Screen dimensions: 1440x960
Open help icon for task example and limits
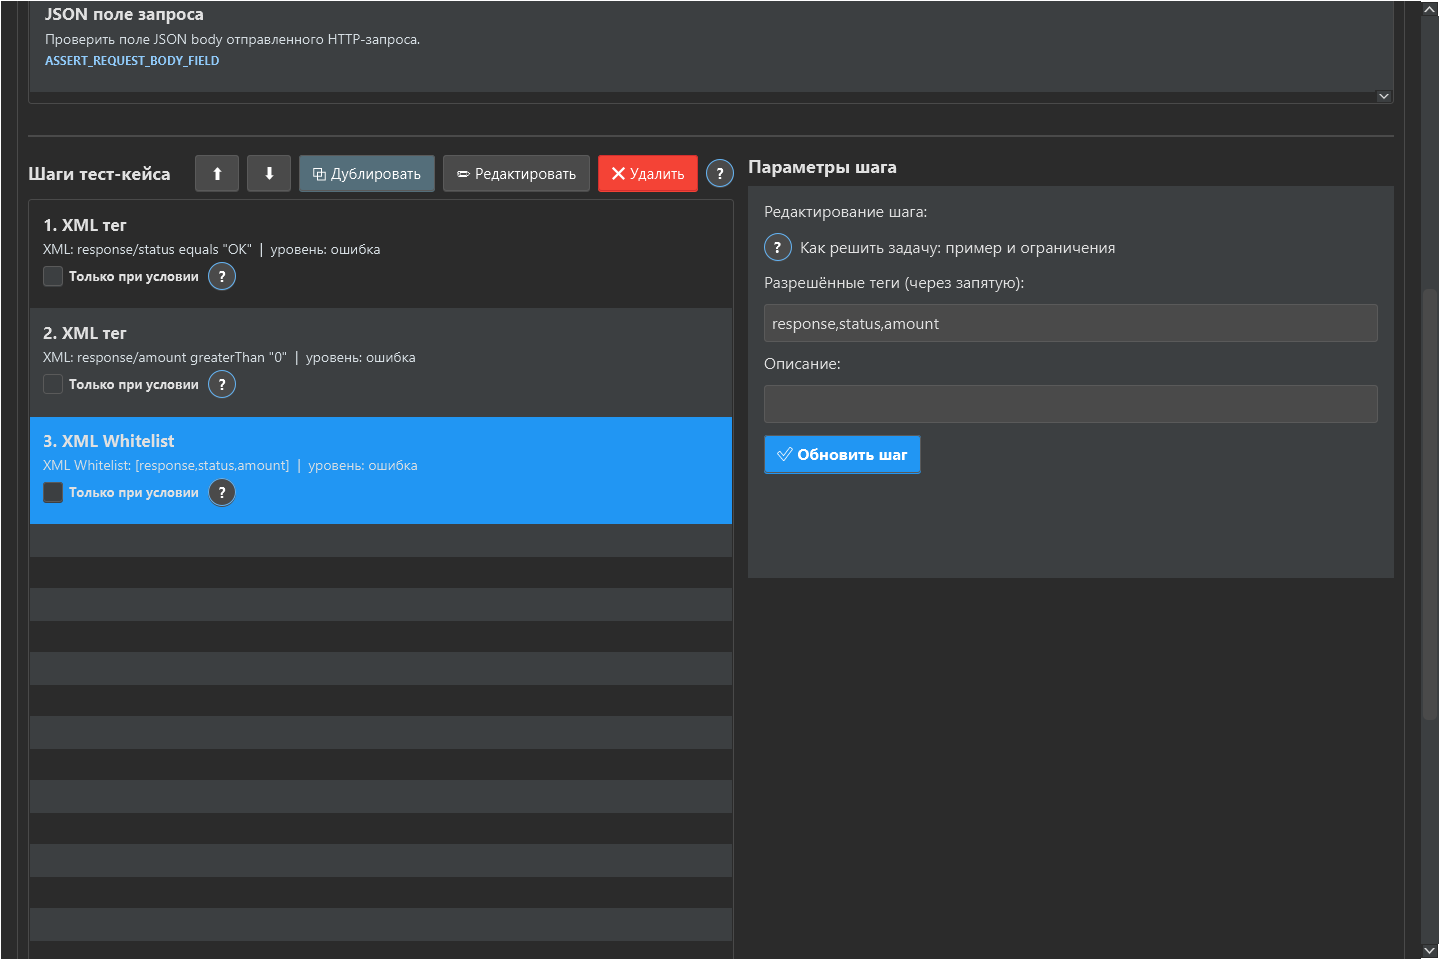pyautogui.click(x=778, y=247)
